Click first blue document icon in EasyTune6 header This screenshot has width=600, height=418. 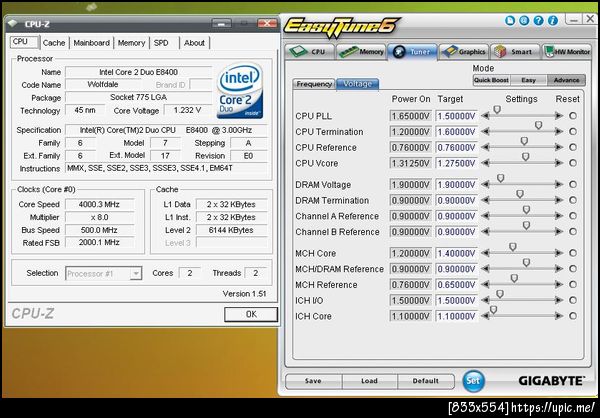coord(510,20)
